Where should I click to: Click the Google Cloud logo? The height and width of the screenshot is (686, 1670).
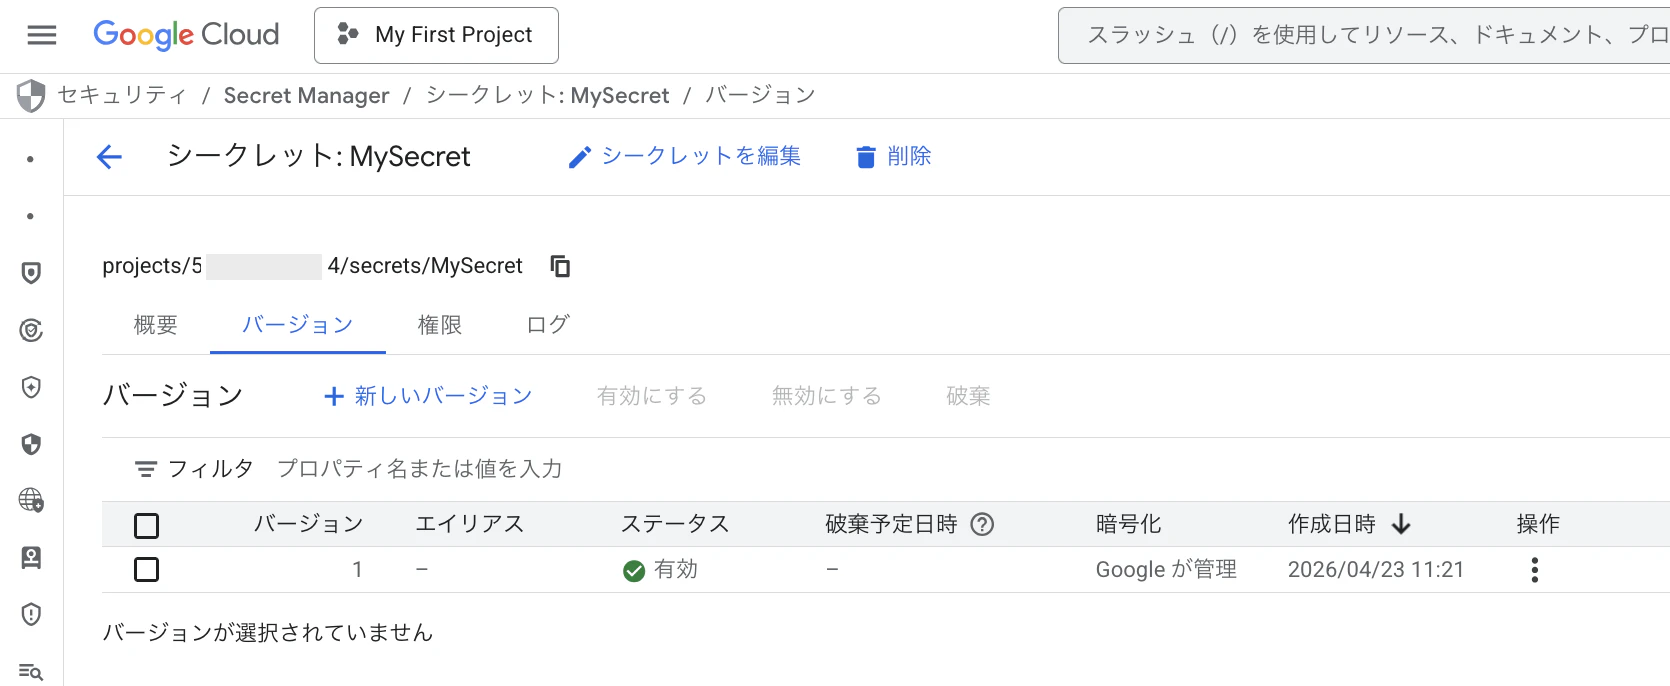186,35
